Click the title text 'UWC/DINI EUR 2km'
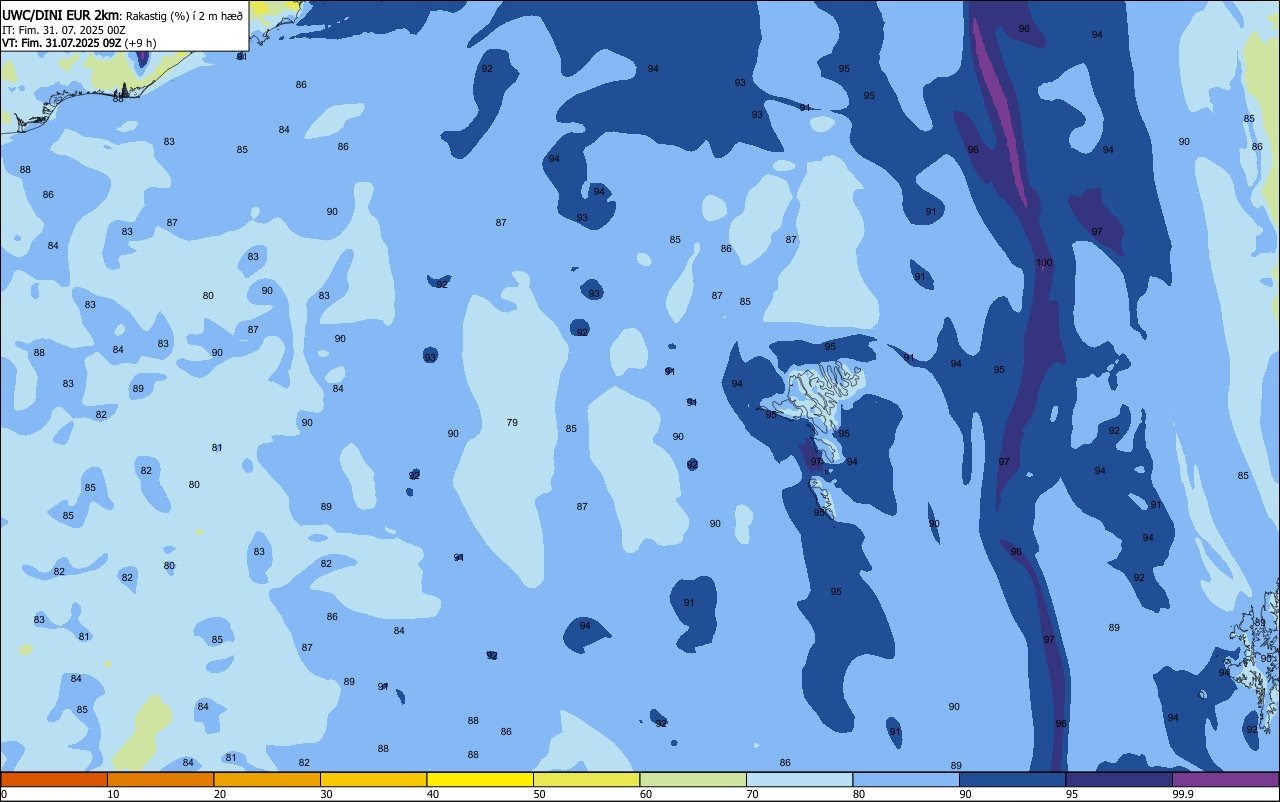 (60, 15)
